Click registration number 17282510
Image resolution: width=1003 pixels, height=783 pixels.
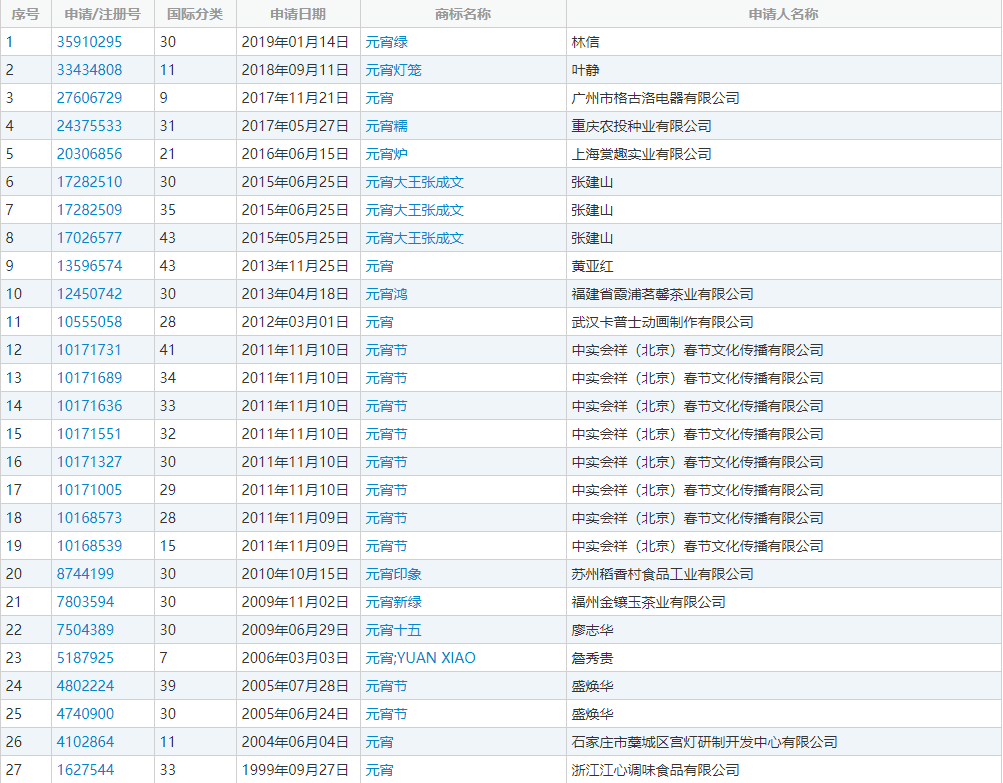coord(89,182)
